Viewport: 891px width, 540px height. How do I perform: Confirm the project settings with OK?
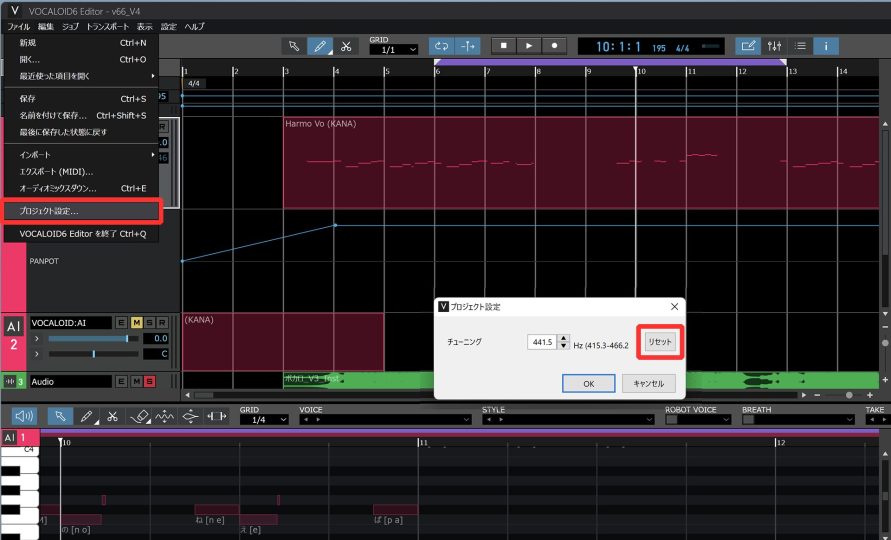click(x=589, y=384)
